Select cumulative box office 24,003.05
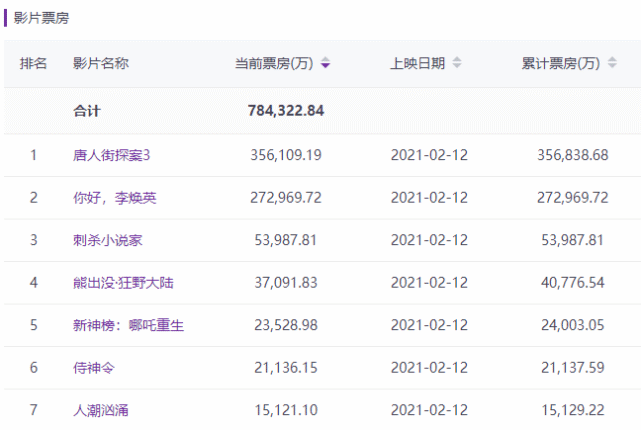The width and height of the screenshot is (641, 430). (573, 325)
